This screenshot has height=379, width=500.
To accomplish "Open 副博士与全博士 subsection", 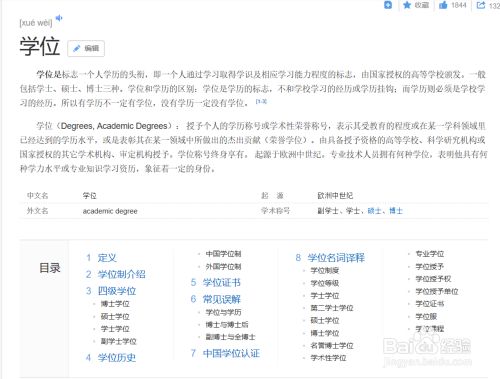I will point(230,337).
